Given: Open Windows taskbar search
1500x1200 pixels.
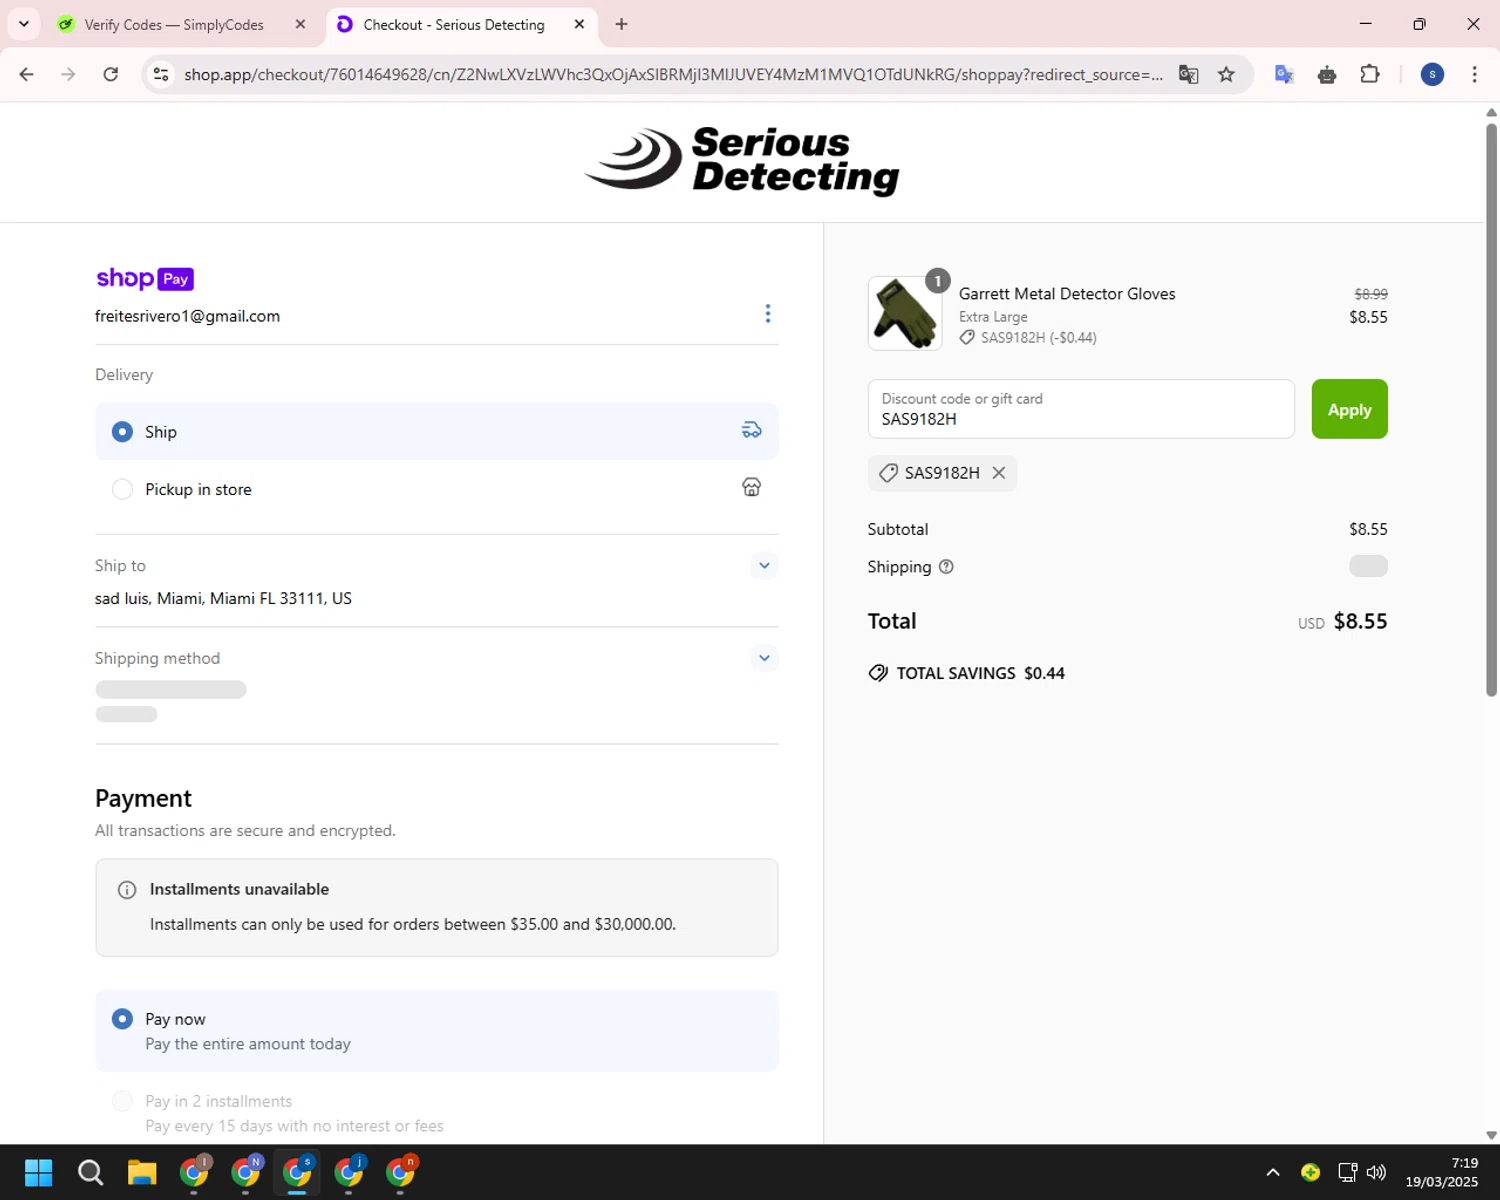Looking at the screenshot, I should (90, 1172).
